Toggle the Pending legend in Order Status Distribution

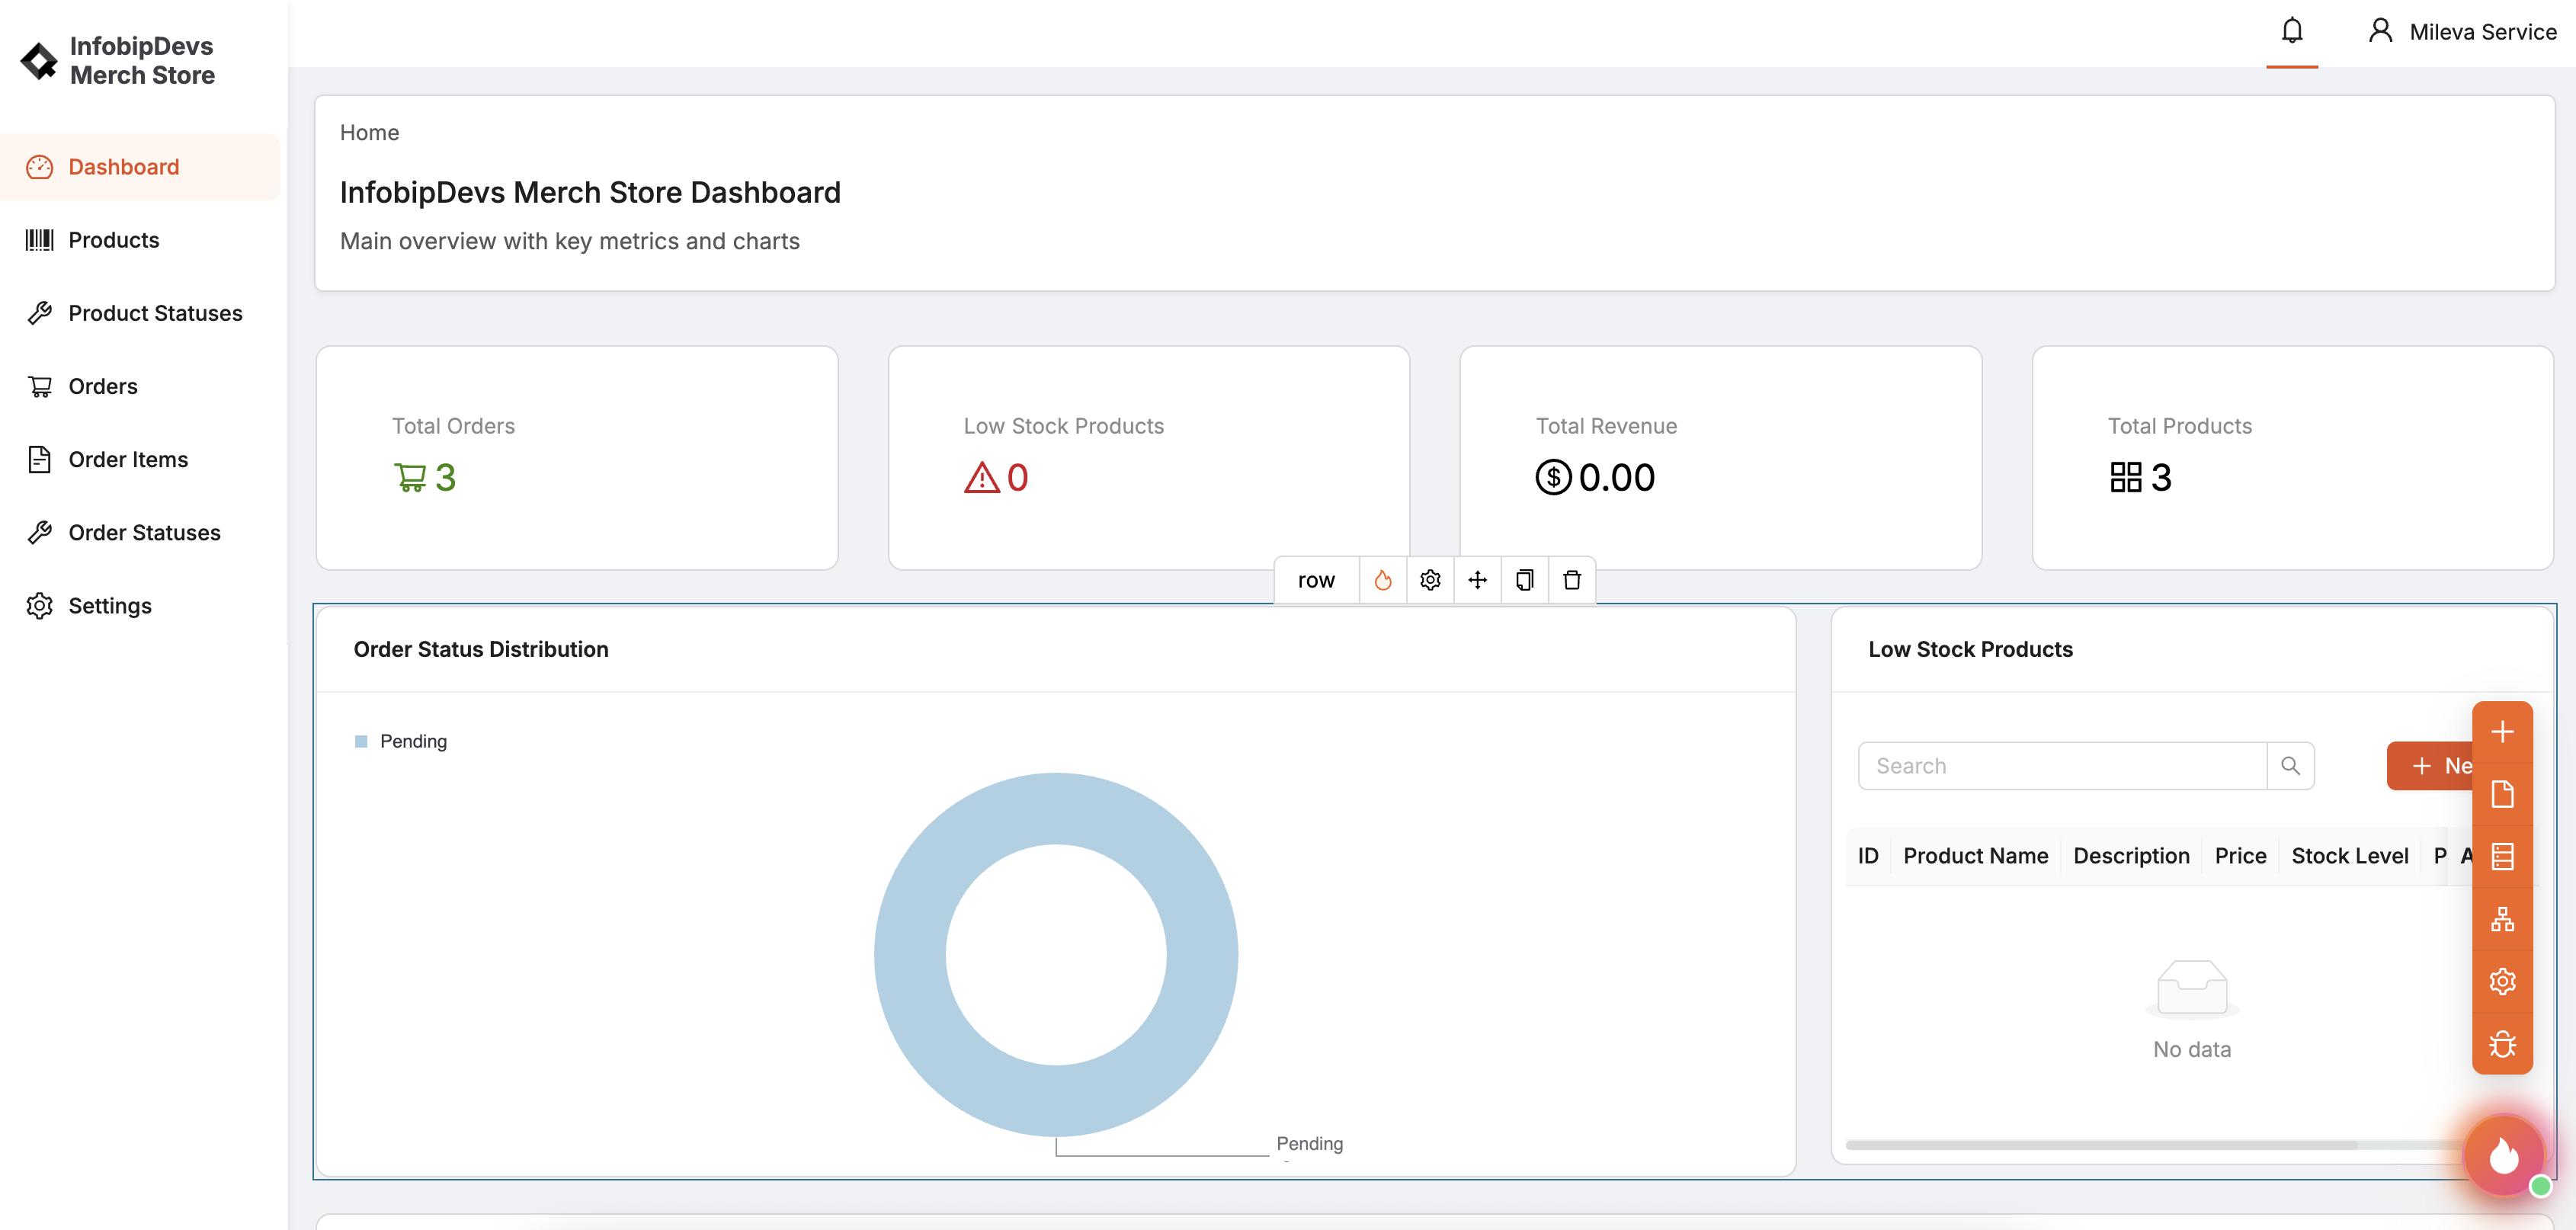point(400,741)
